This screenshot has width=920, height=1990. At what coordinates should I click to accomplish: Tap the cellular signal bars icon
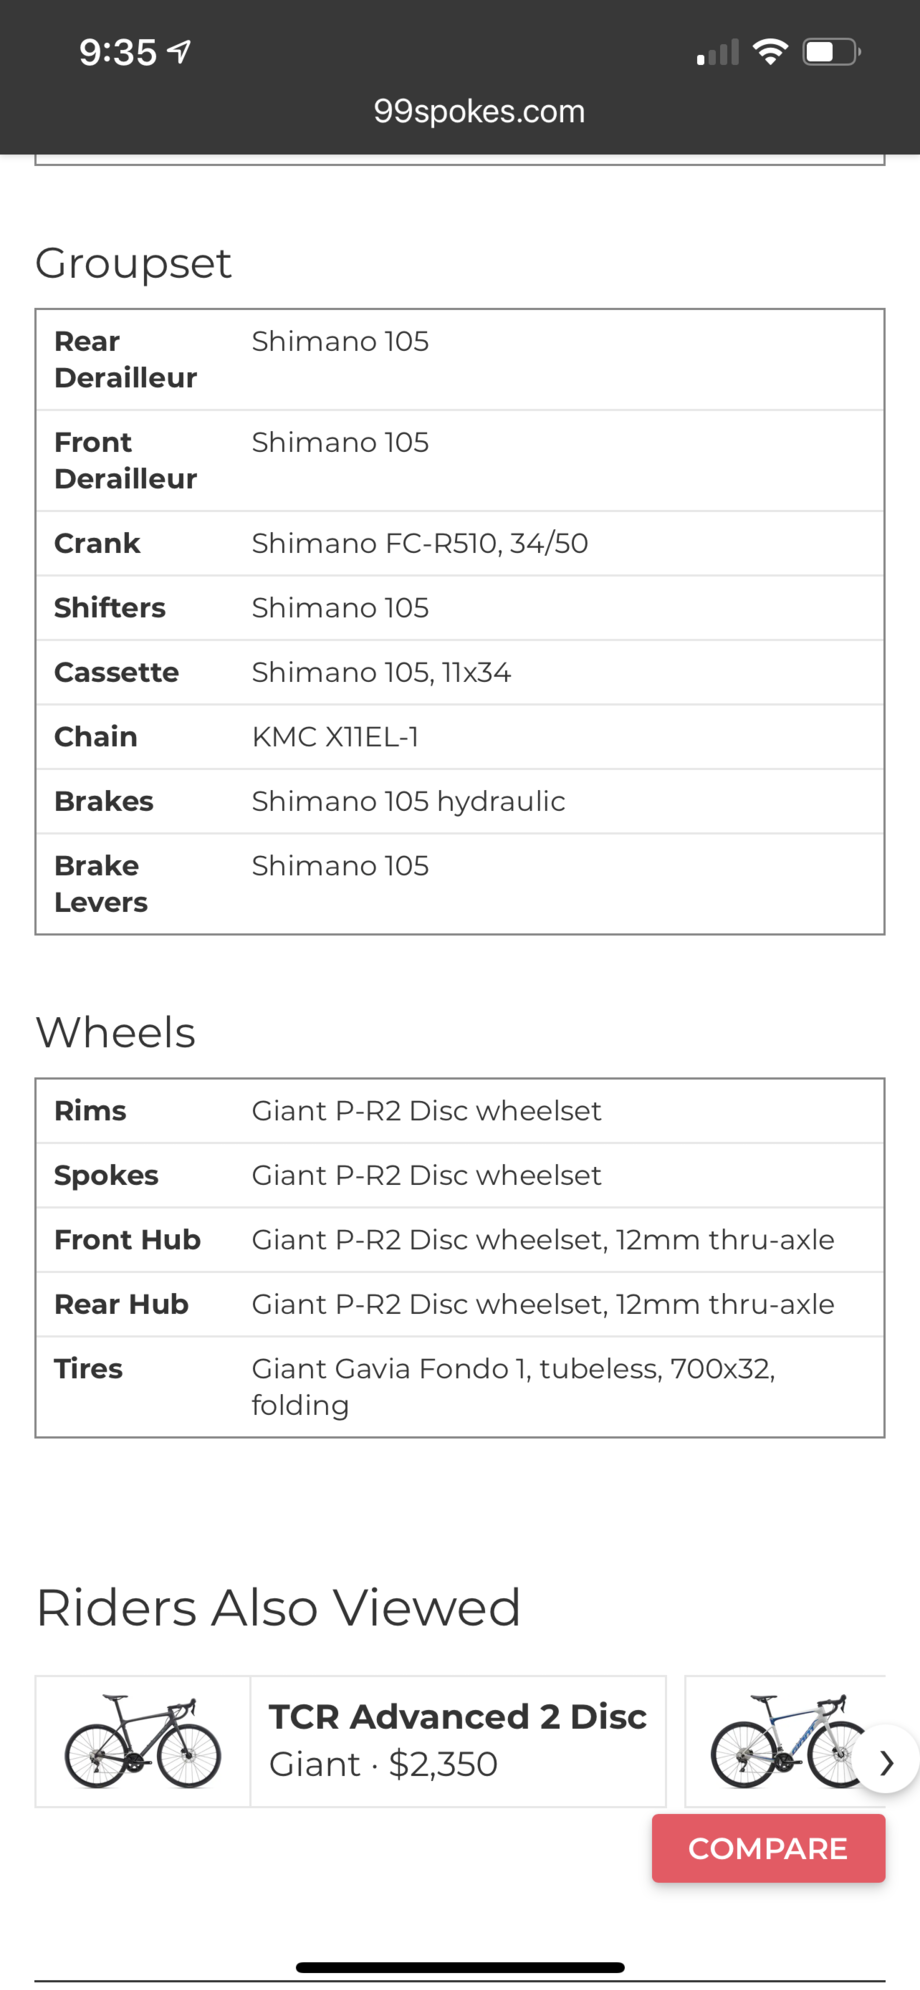pyautogui.click(x=718, y=52)
